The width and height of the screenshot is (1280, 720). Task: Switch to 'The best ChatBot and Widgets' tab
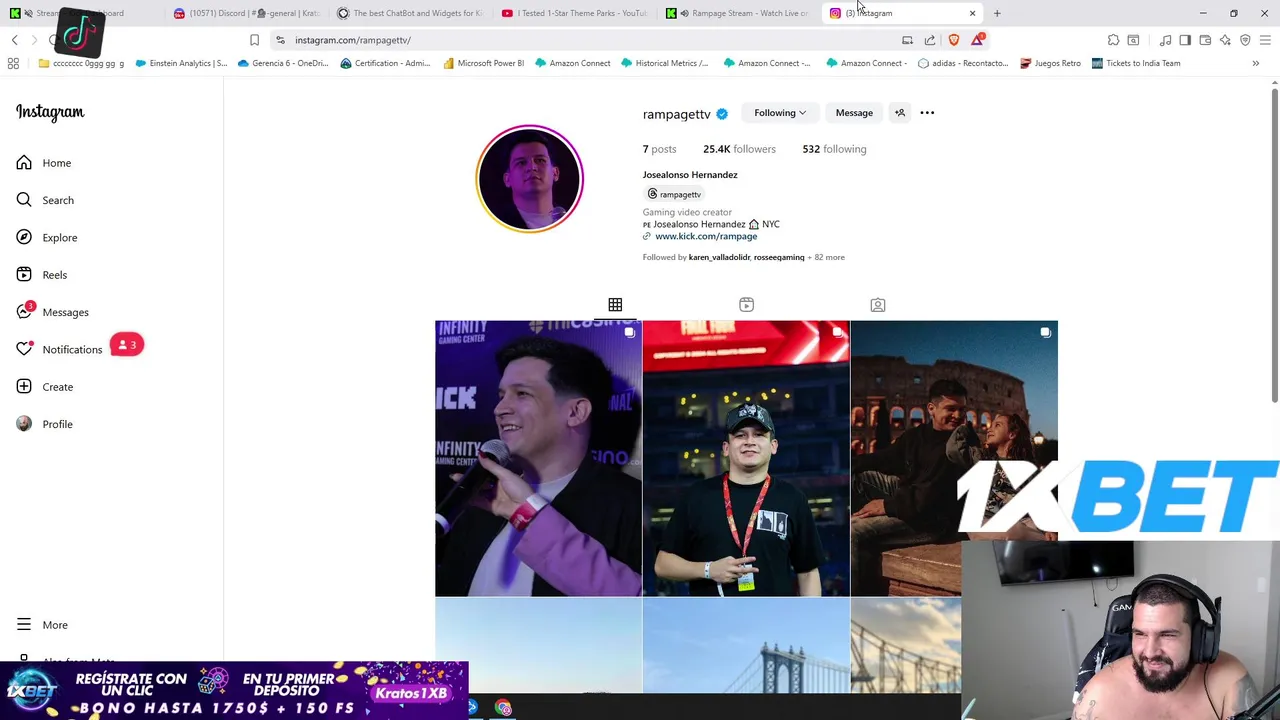point(411,13)
